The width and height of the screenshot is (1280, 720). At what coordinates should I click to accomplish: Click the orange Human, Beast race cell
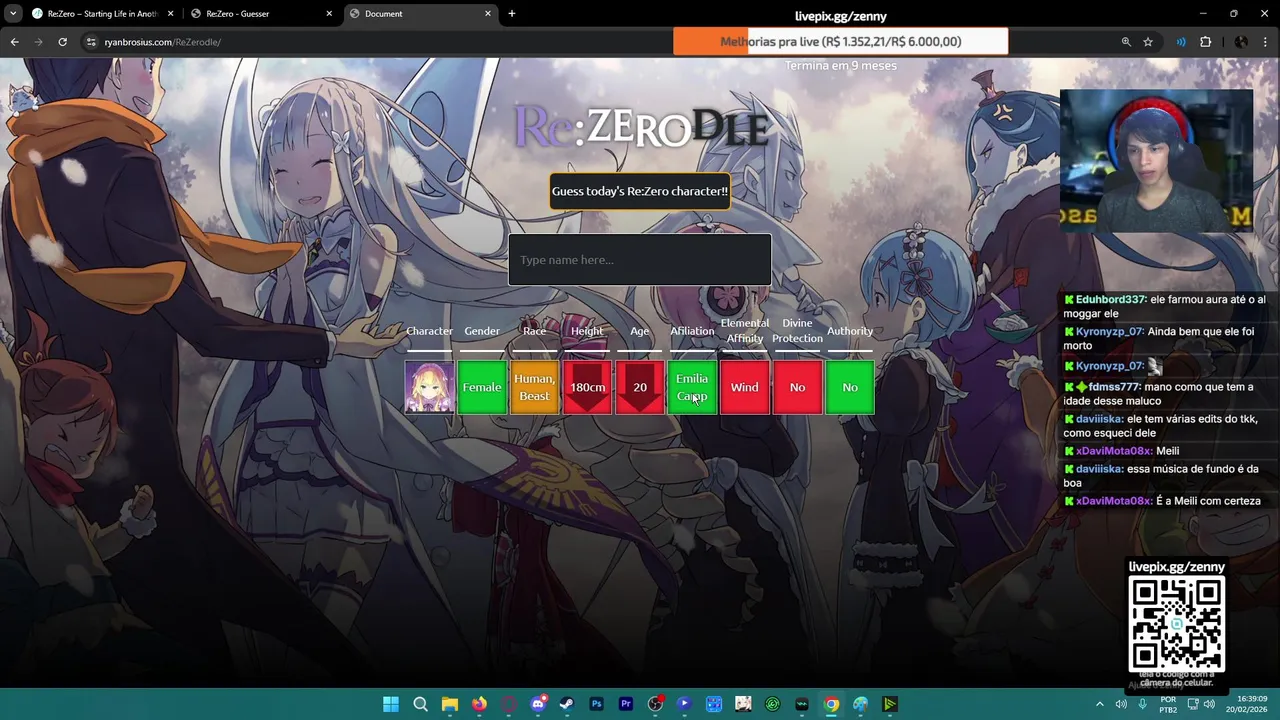(534, 387)
